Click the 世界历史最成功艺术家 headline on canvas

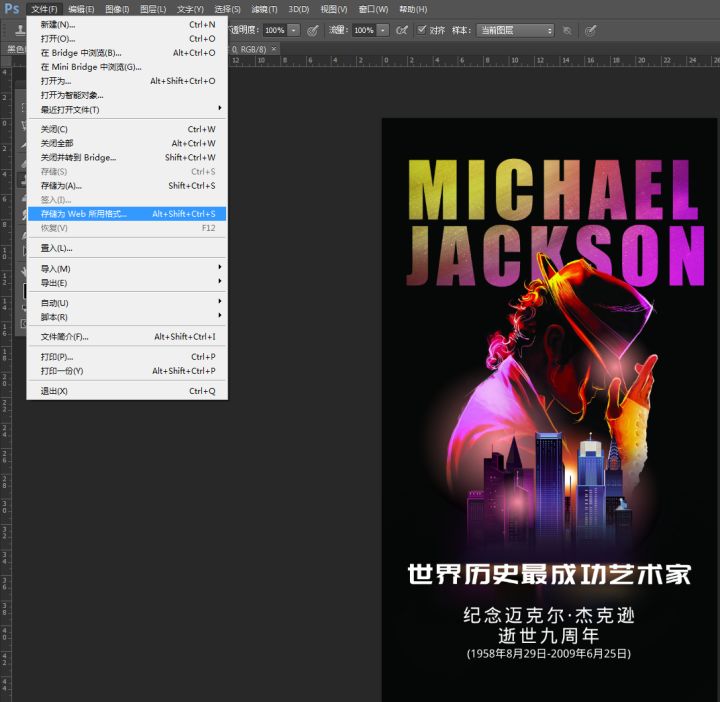point(549,574)
